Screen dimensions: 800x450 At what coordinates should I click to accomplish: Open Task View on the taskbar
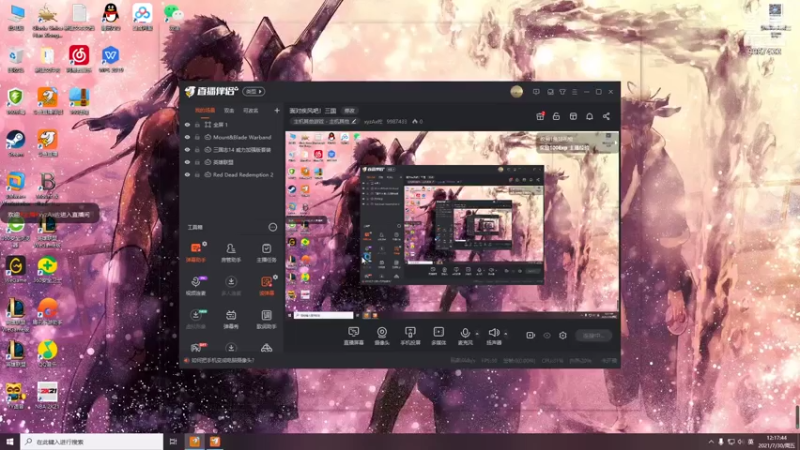(173, 441)
